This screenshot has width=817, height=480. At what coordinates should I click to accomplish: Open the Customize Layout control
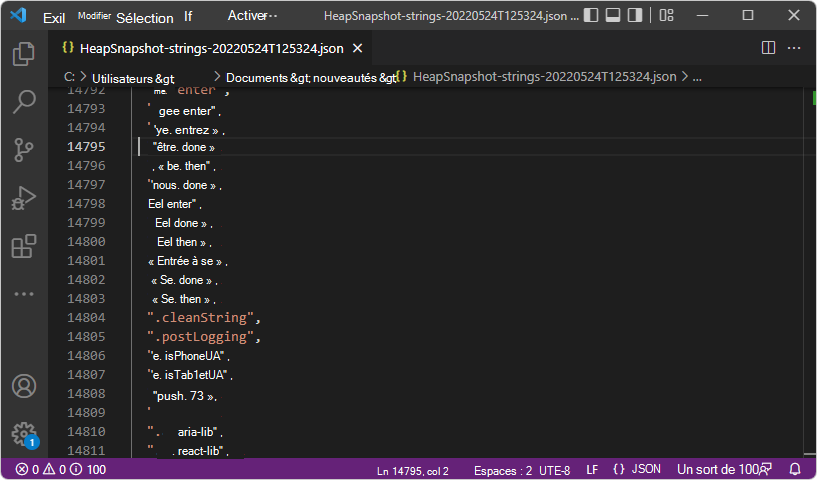(x=666, y=16)
